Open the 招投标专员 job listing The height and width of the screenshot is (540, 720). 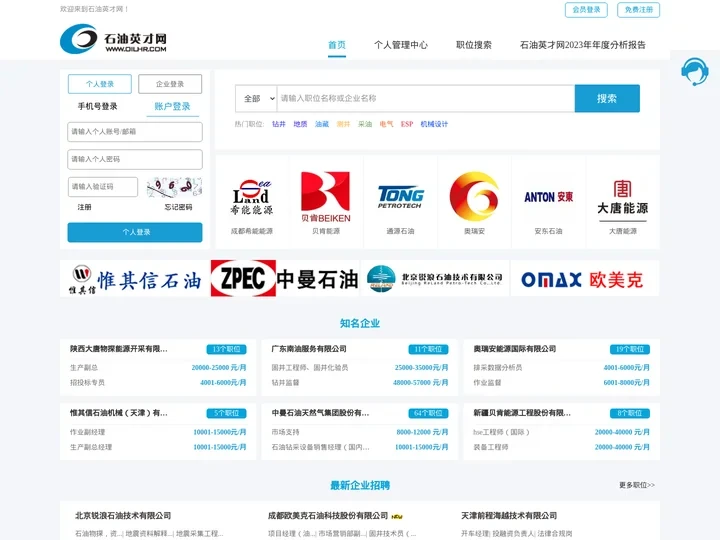[87, 382]
